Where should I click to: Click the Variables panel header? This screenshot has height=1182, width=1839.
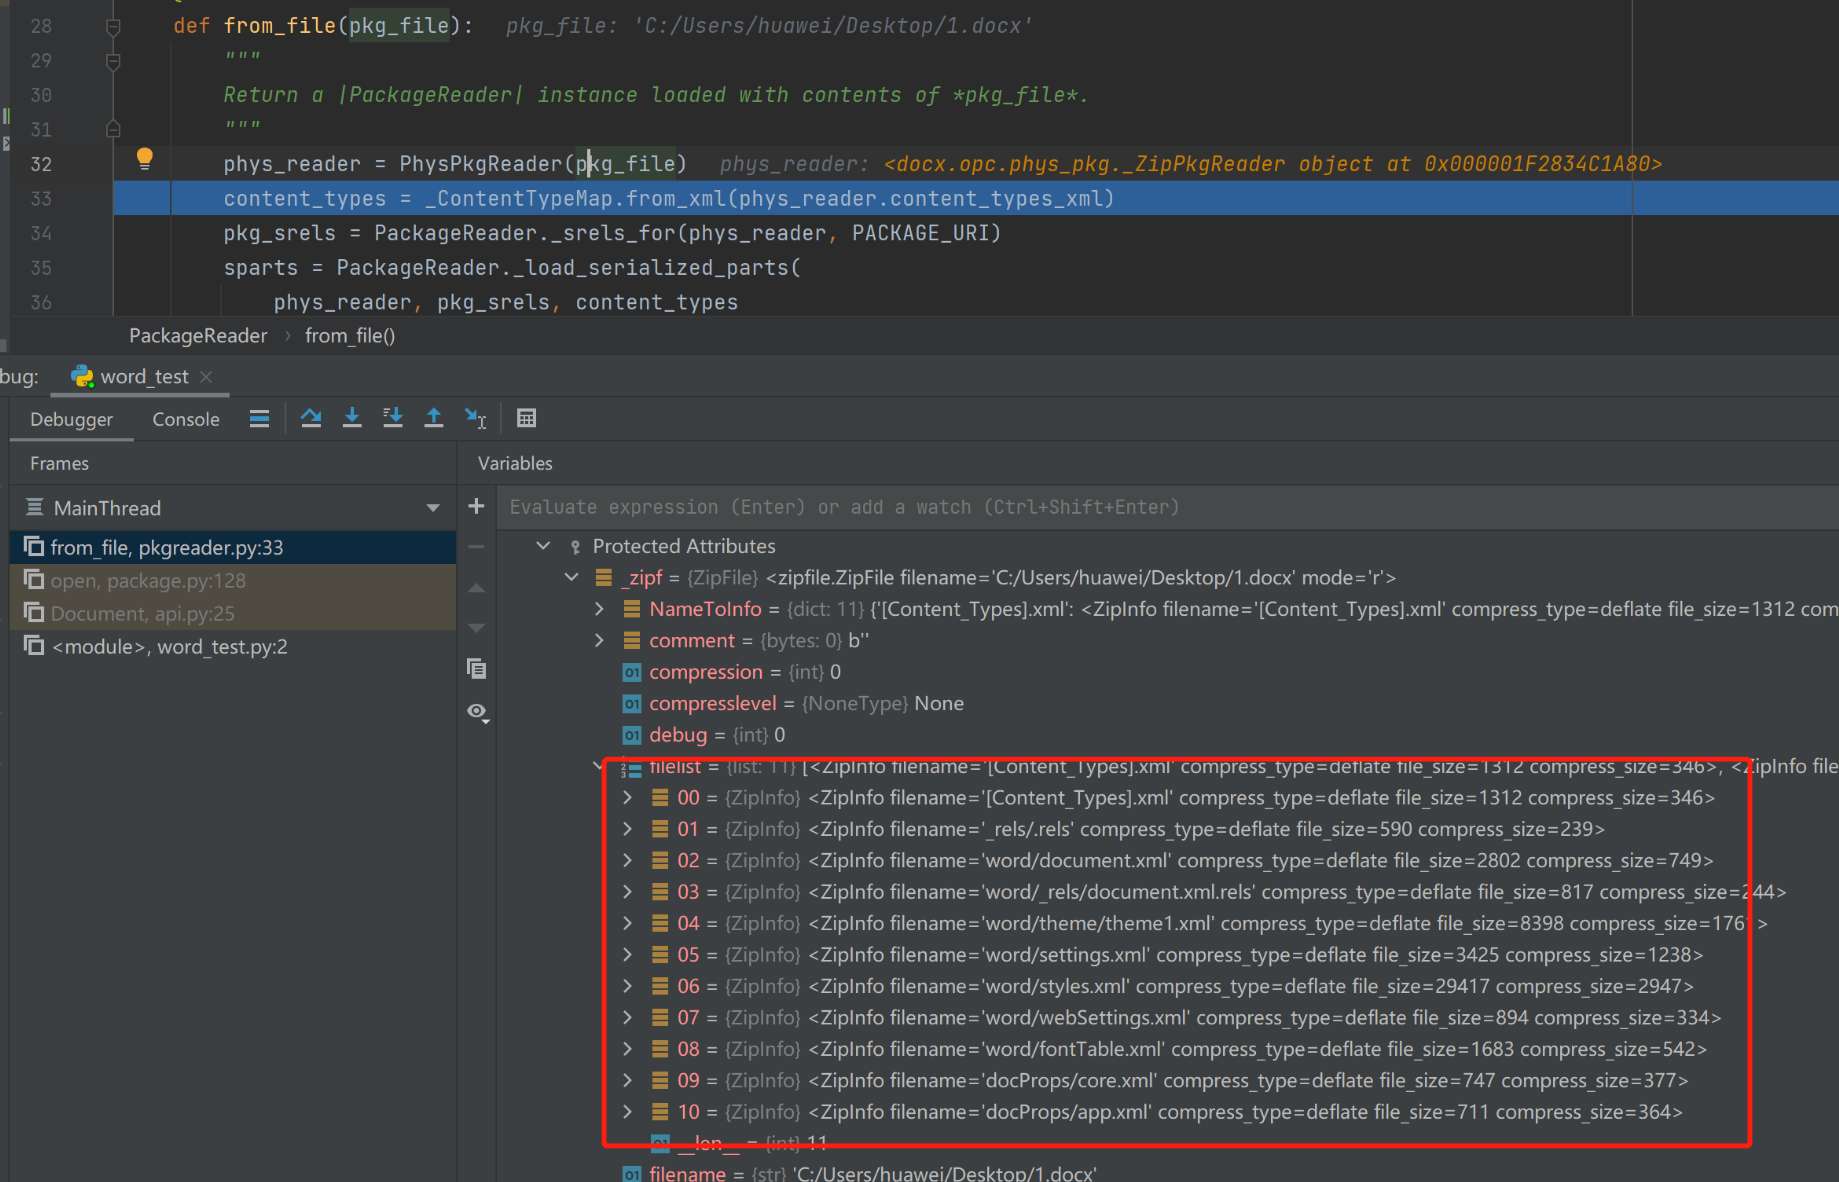(x=515, y=463)
